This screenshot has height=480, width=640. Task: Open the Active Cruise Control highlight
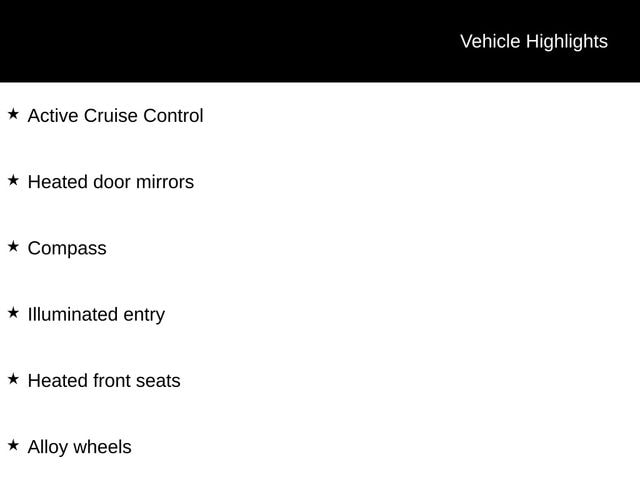[x=115, y=116]
